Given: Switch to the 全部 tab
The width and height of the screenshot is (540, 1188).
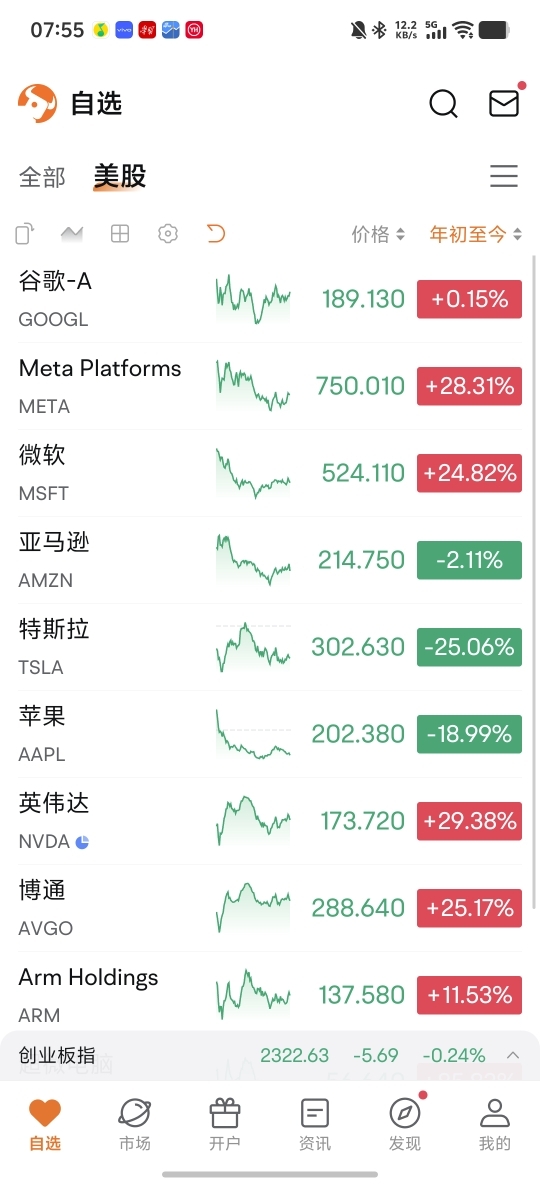Looking at the screenshot, I should [42, 177].
